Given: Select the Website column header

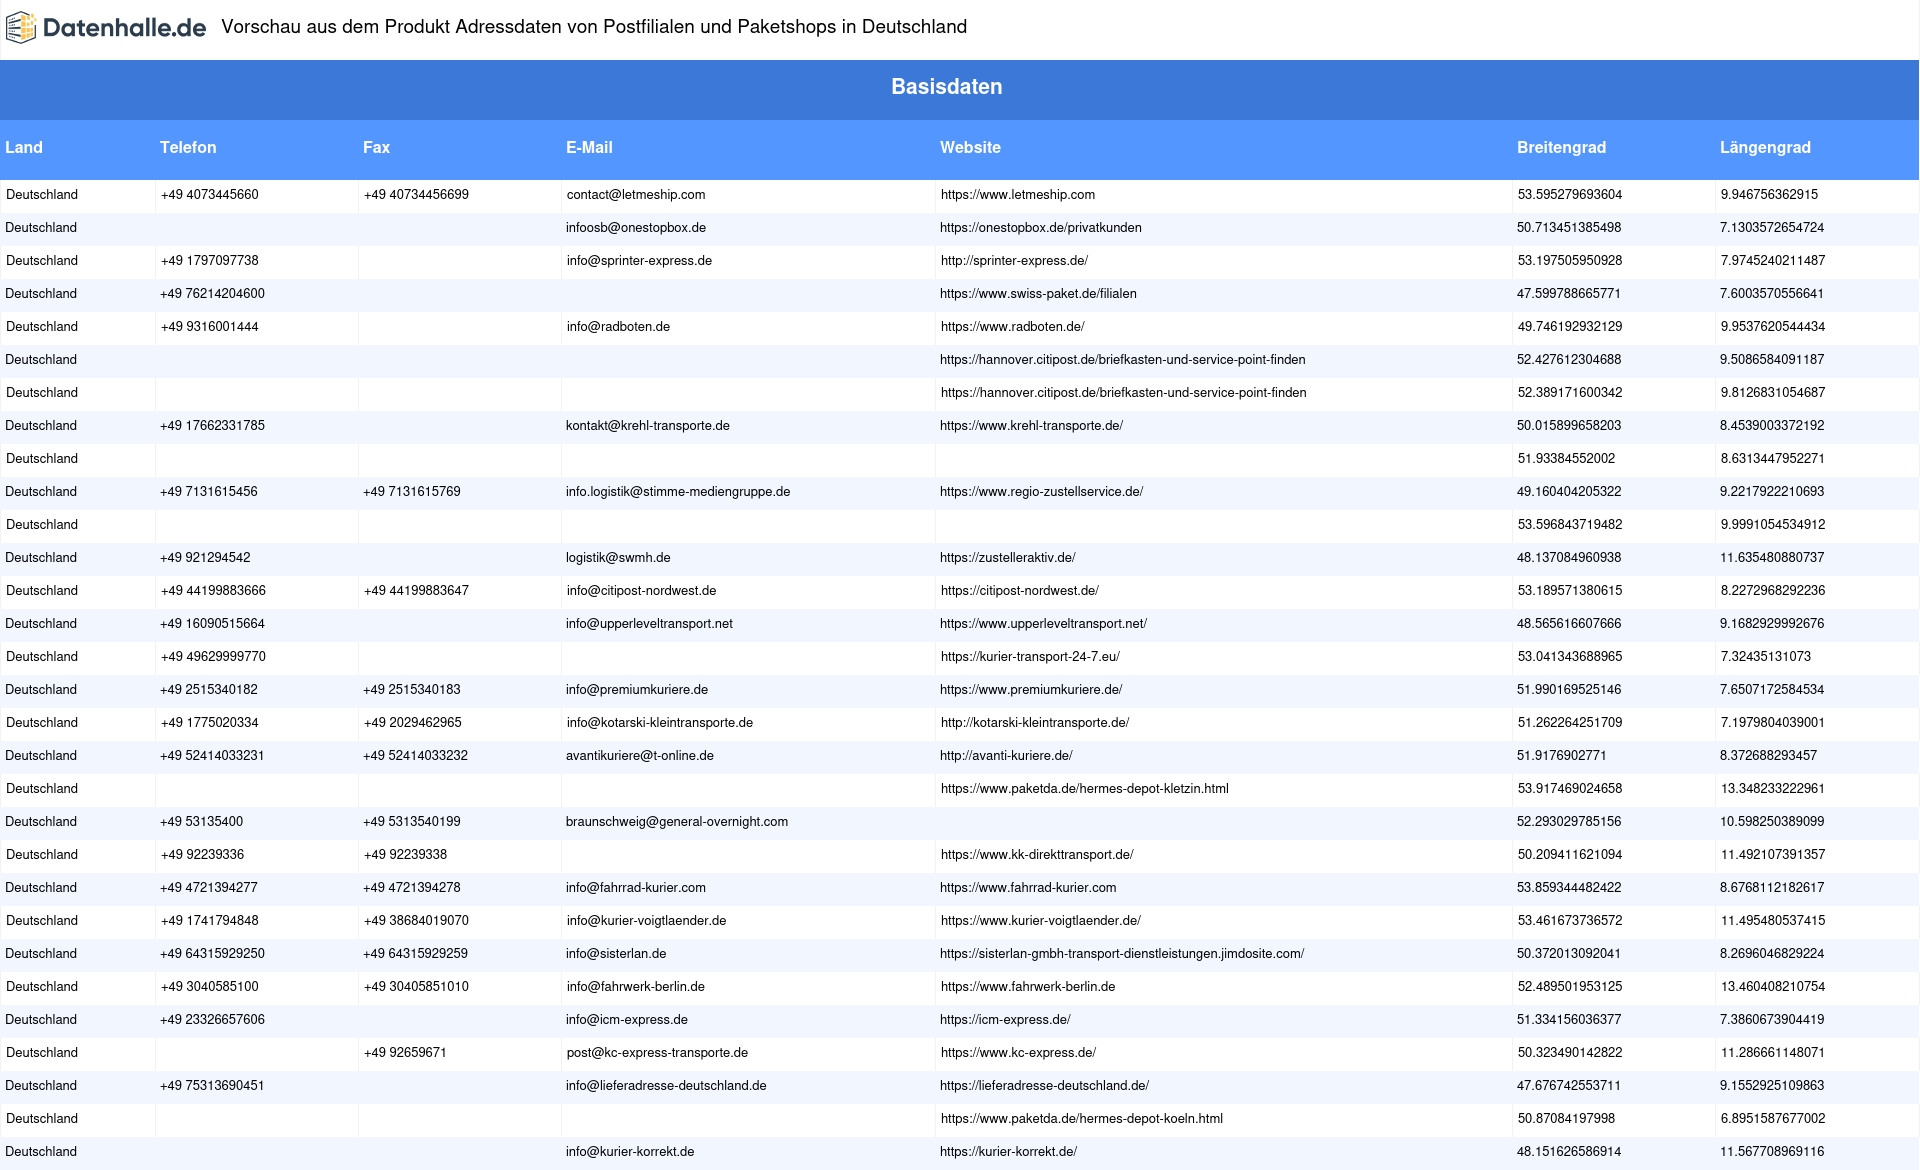Looking at the screenshot, I should (x=970, y=147).
